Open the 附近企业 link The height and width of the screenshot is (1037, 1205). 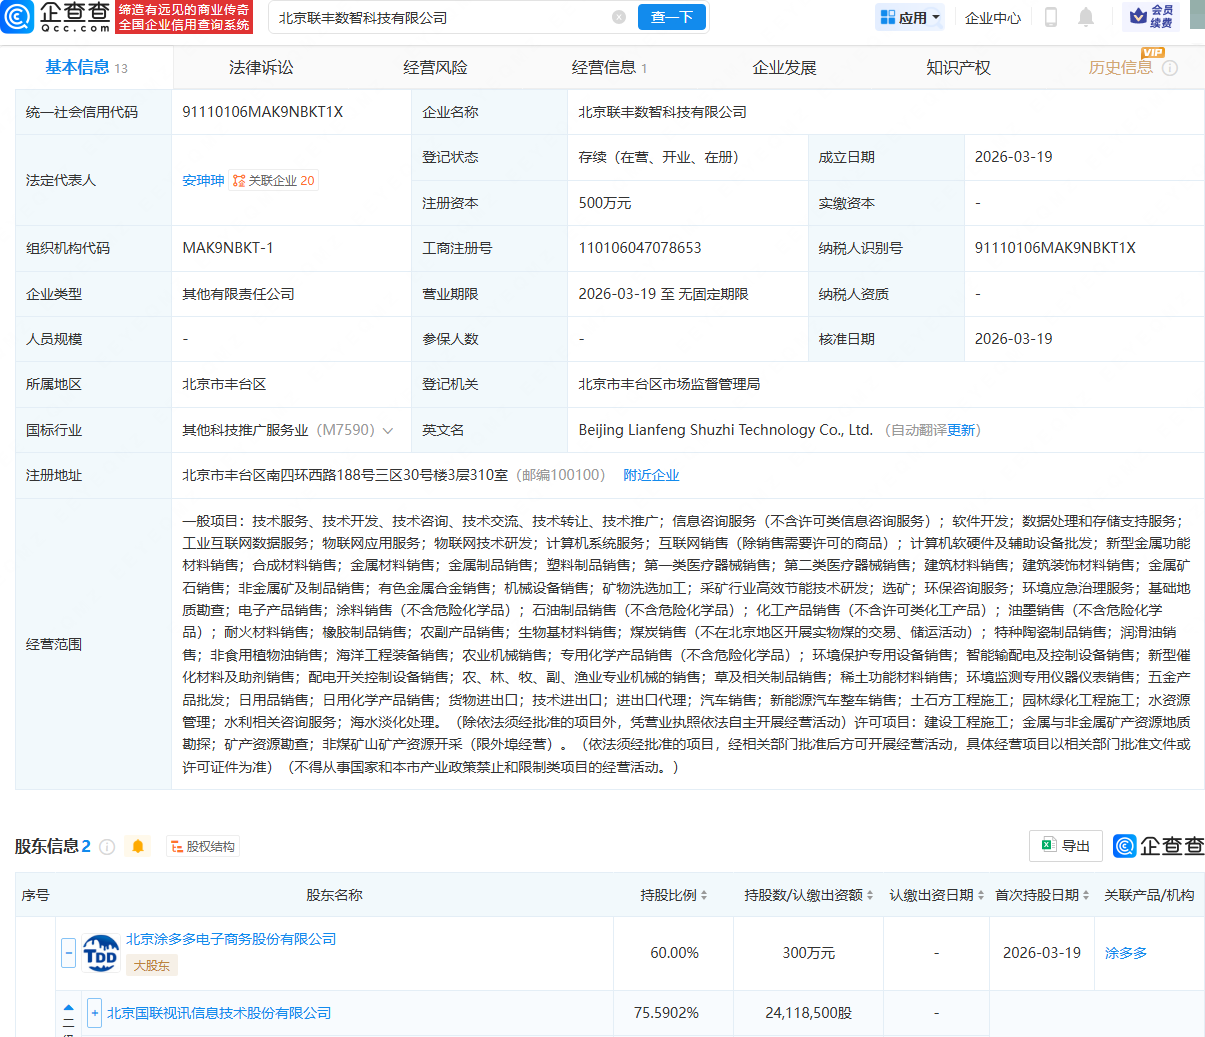(x=651, y=474)
